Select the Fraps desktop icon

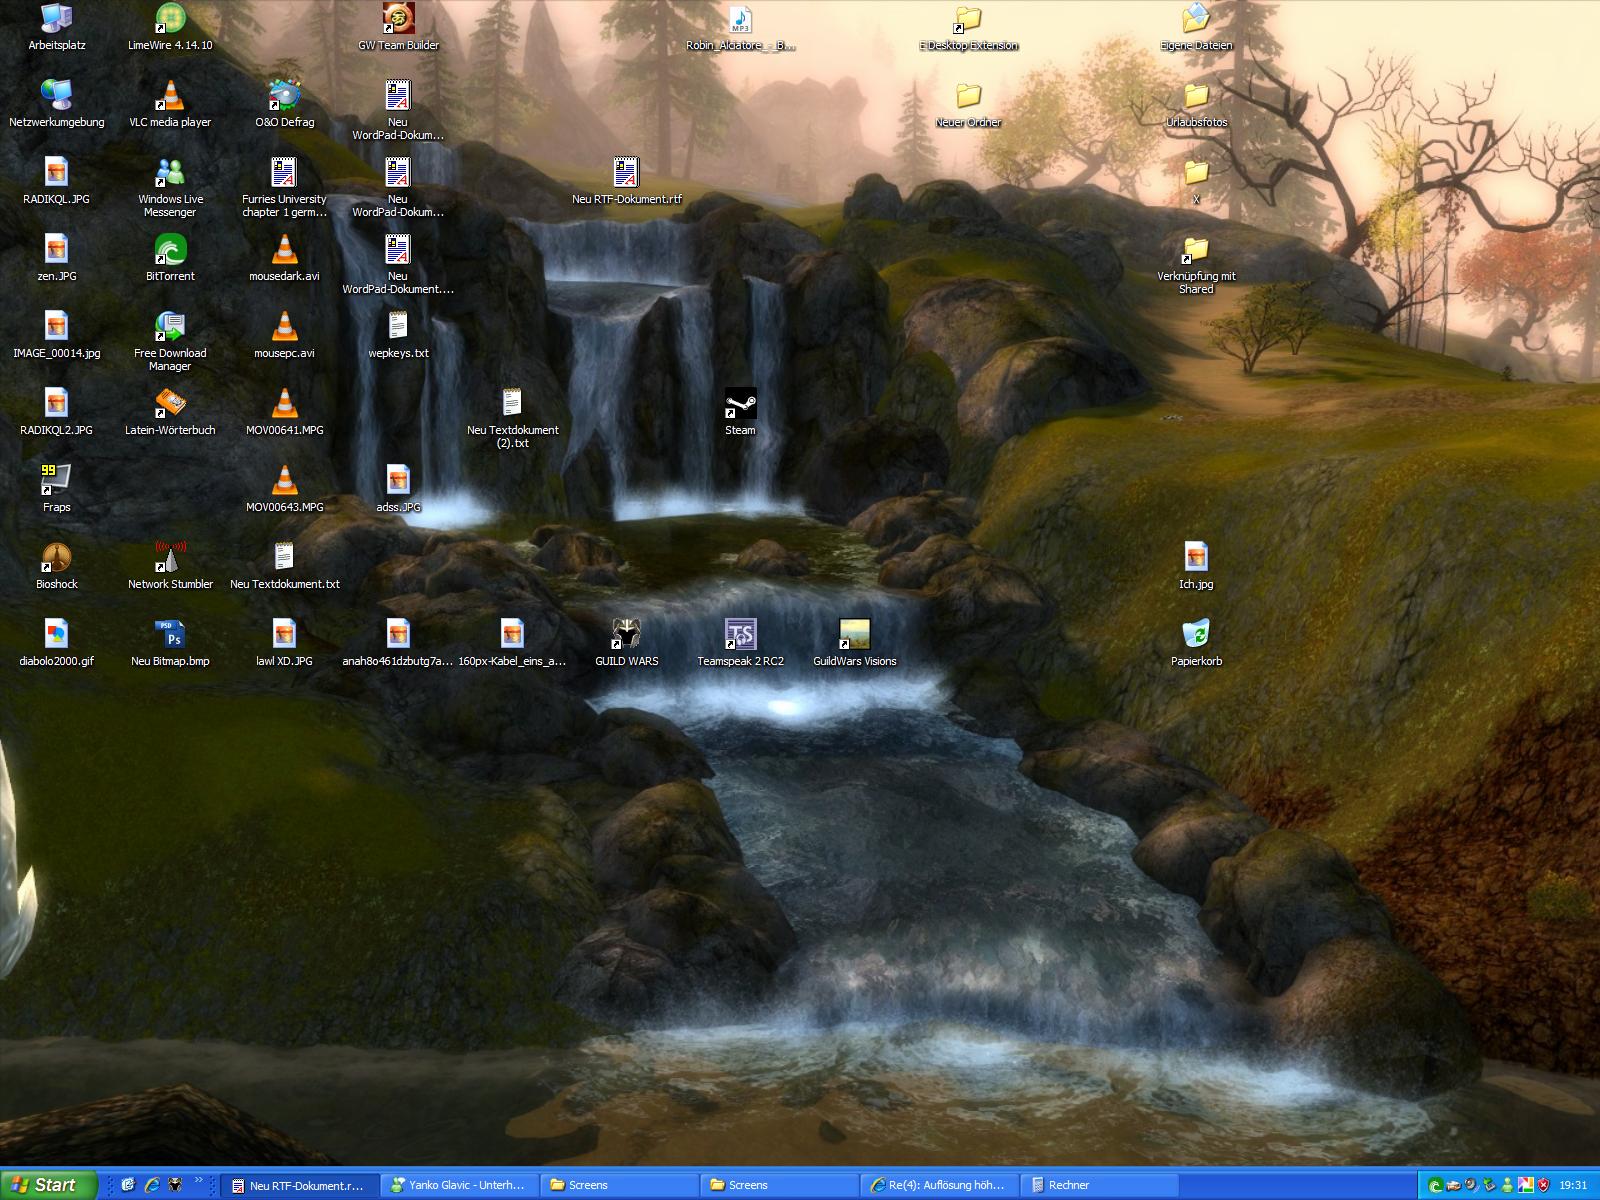click(56, 481)
